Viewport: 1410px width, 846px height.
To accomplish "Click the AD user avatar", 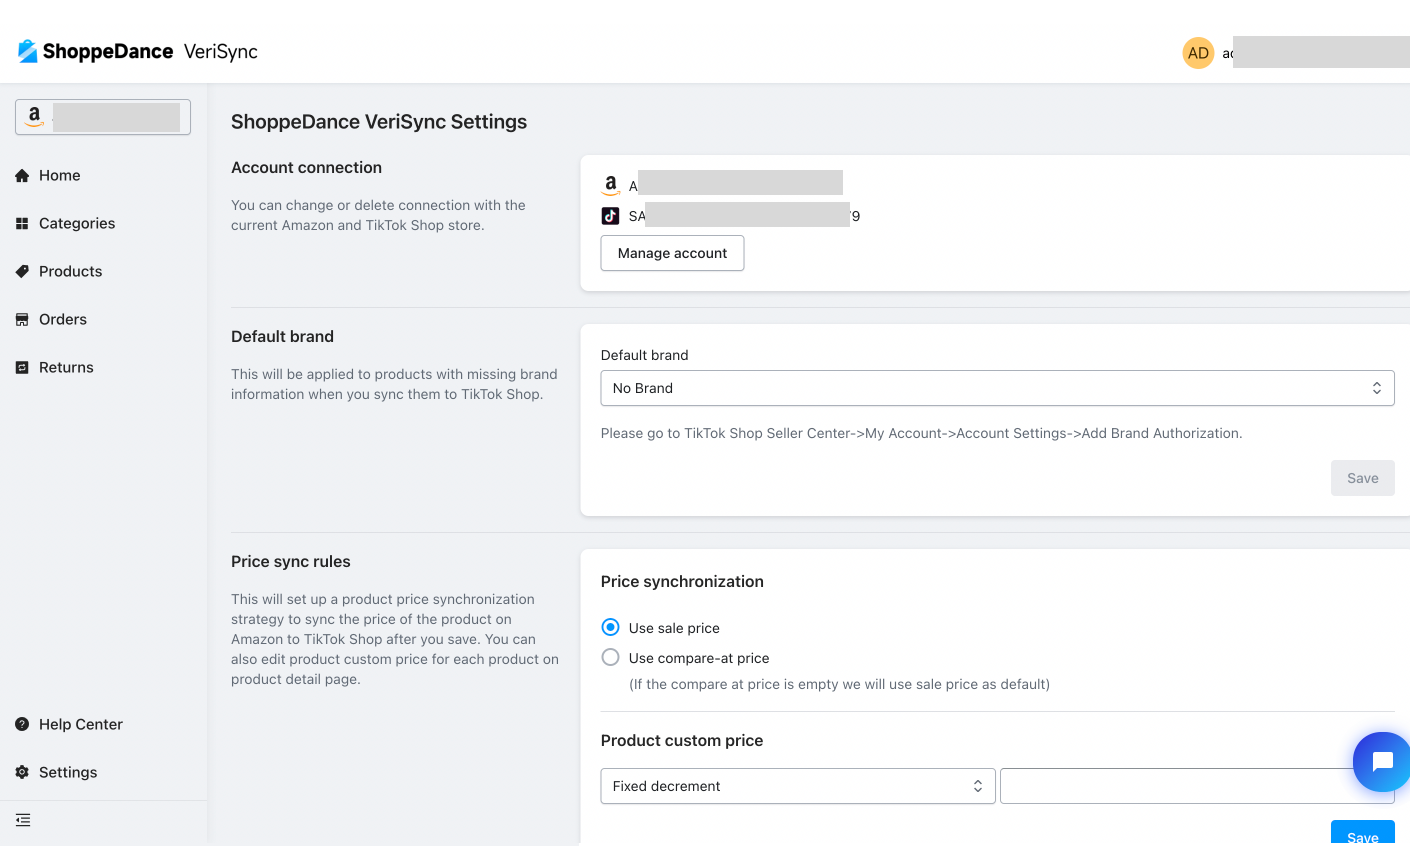I will click(x=1198, y=53).
